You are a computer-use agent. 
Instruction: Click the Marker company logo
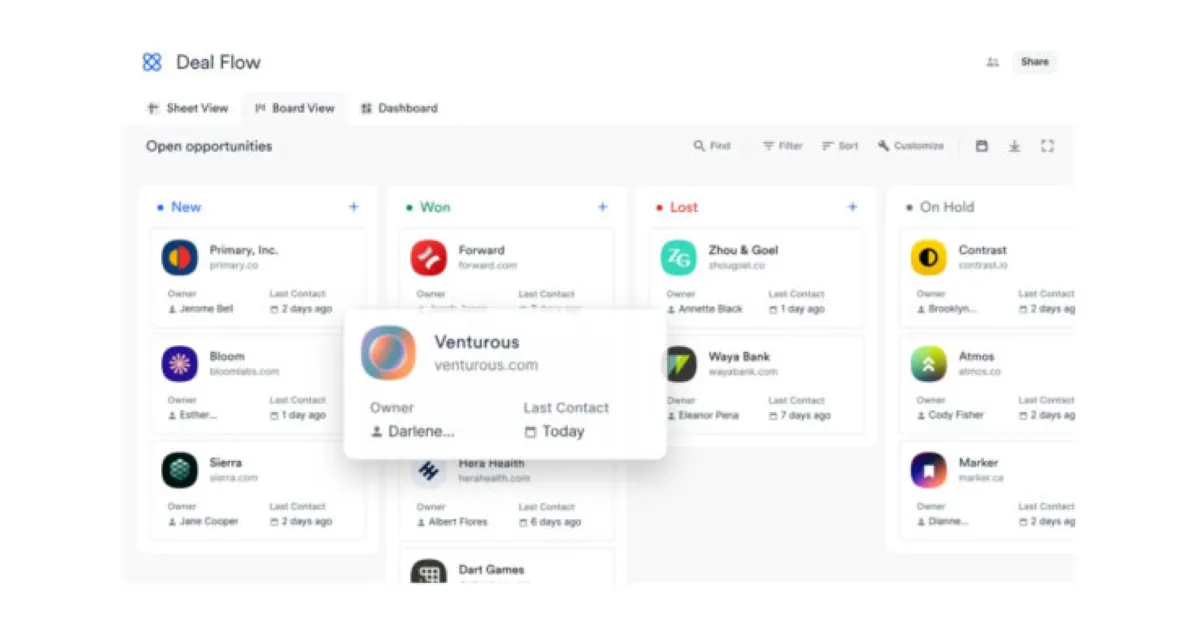click(929, 470)
